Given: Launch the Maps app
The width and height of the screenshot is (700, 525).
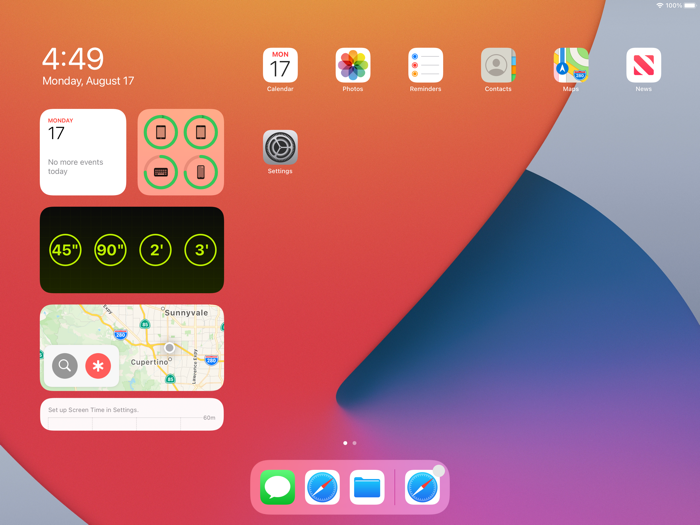Looking at the screenshot, I should click(571, 65).
